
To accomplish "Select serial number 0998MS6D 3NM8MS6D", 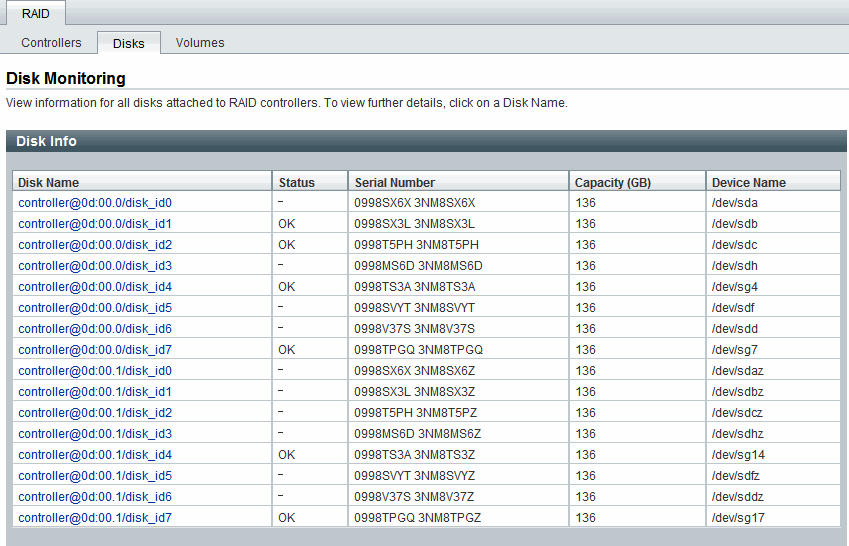I will (x=418, y=266).
